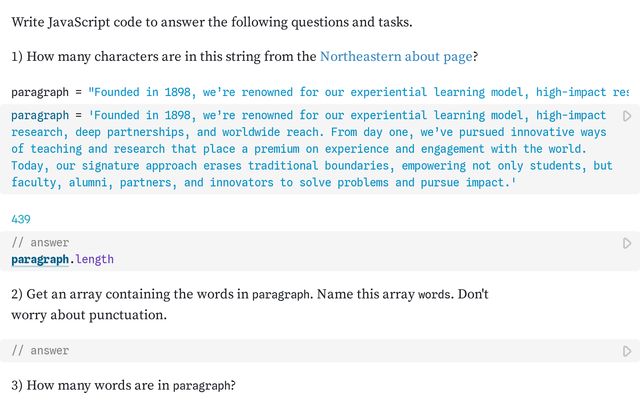Select the bold paragraph identifier in code
The width and height of the screenshot is (640, 400).
click(40, 260)
